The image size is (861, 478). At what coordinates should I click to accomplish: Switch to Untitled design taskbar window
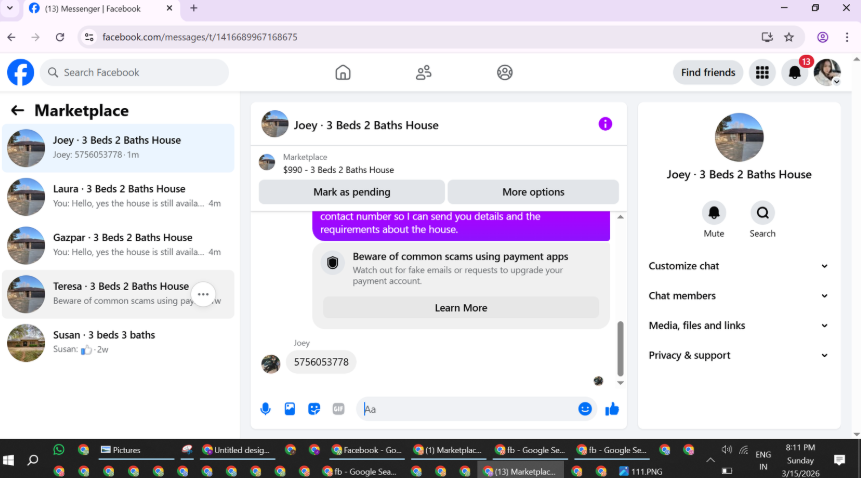[x=236, y=450]
